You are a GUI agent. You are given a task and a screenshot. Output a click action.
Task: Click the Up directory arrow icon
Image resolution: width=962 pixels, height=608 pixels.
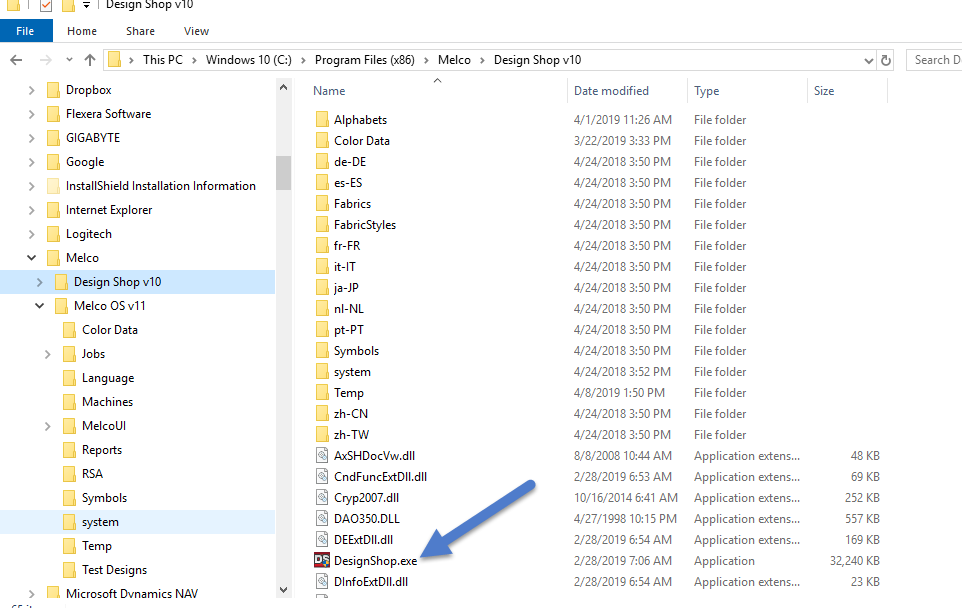click(x=90, y=60)
